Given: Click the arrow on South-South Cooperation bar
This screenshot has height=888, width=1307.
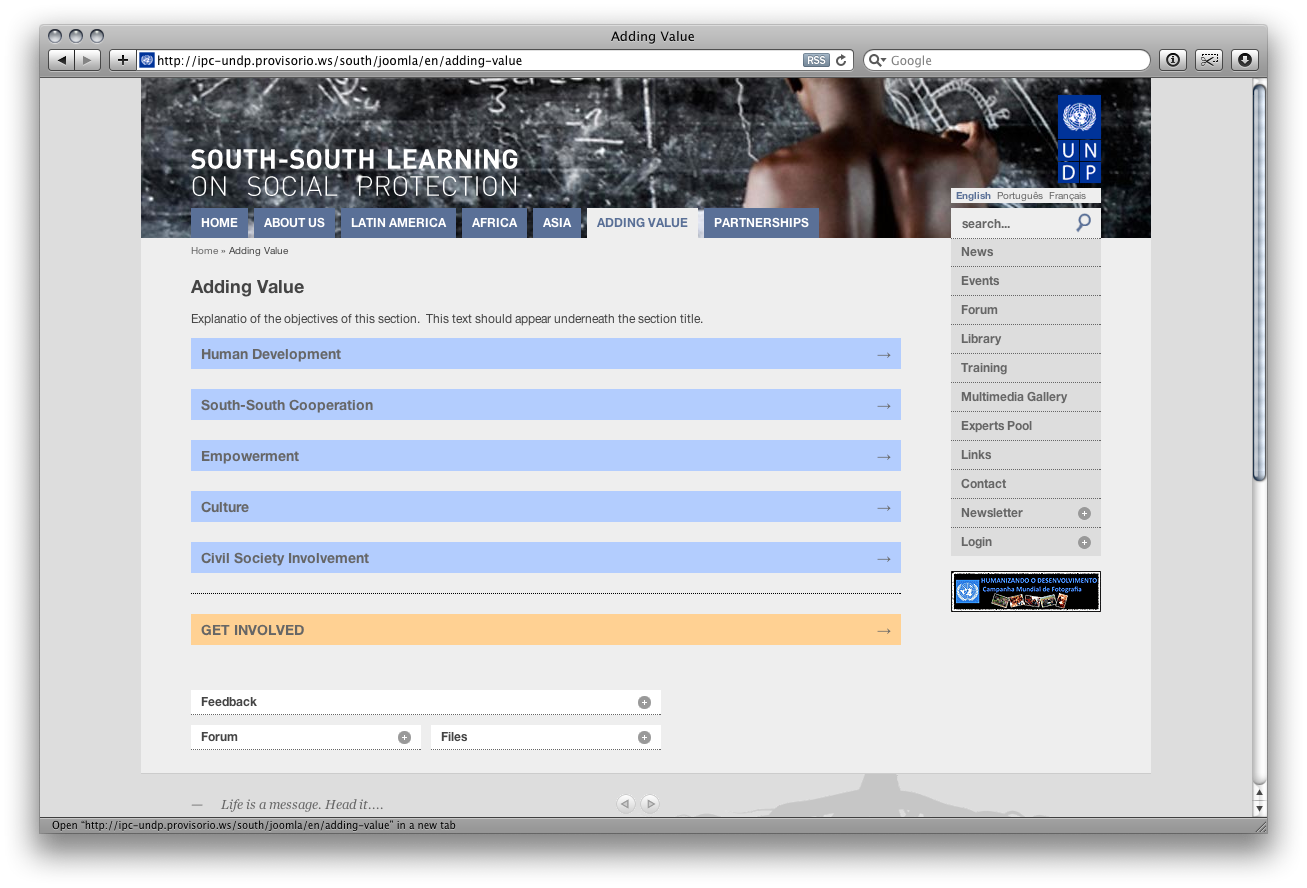Looking at the screenshot, I should pyautogui.click(x=883, y=405).
